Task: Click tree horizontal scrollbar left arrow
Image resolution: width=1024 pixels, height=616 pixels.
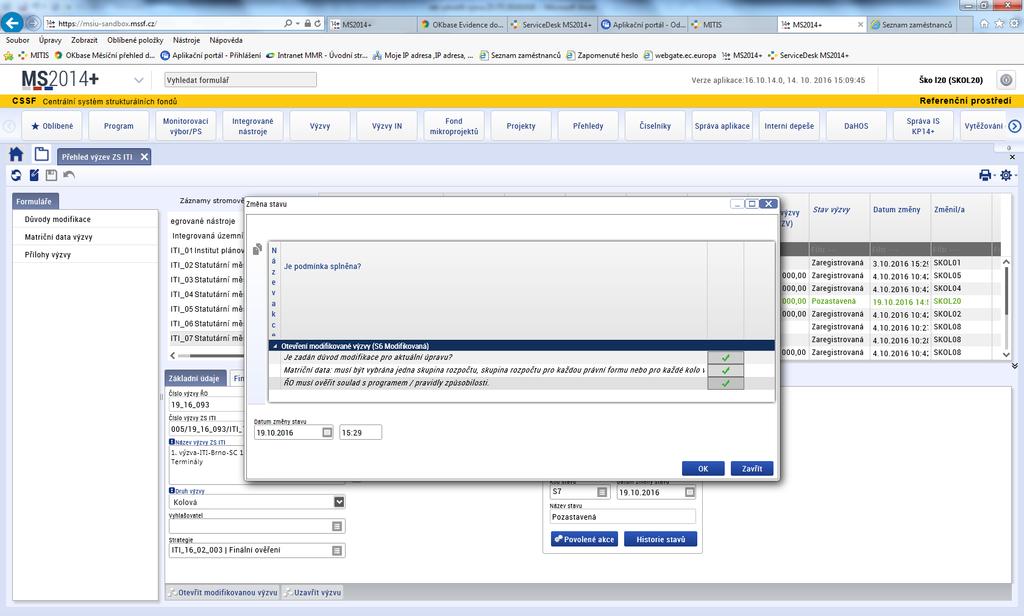Action: (x=172, y=355)
